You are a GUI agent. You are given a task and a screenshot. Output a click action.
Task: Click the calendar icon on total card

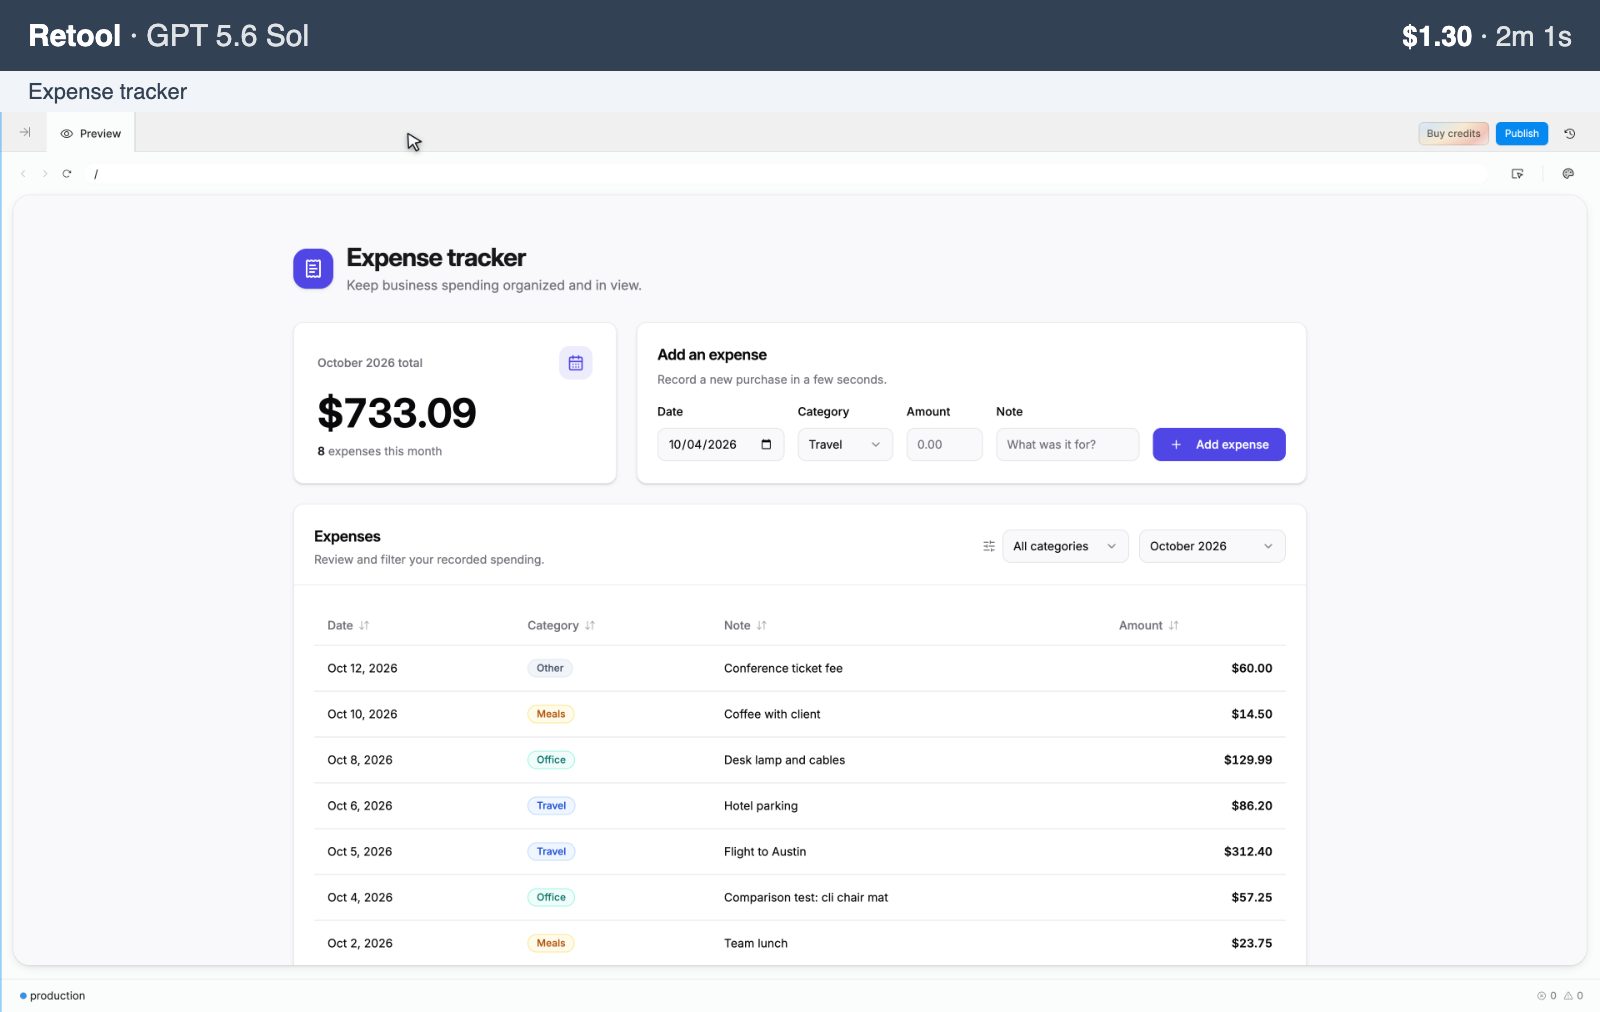tap(576, 363)
